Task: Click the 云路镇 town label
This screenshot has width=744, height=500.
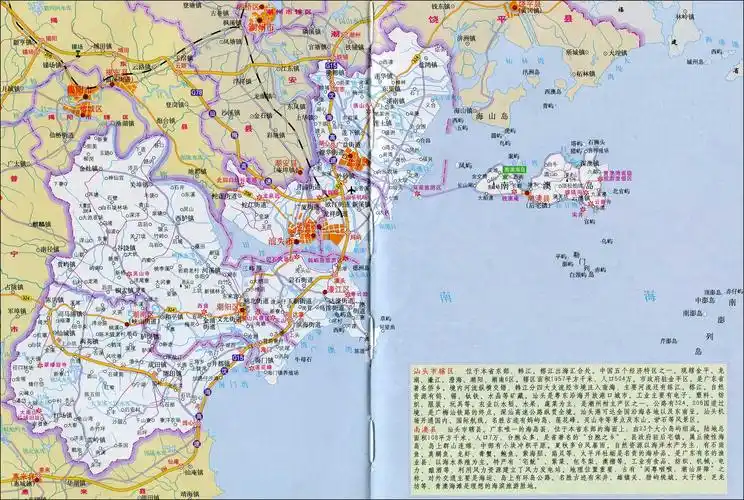Action: [x=141, y=67]
